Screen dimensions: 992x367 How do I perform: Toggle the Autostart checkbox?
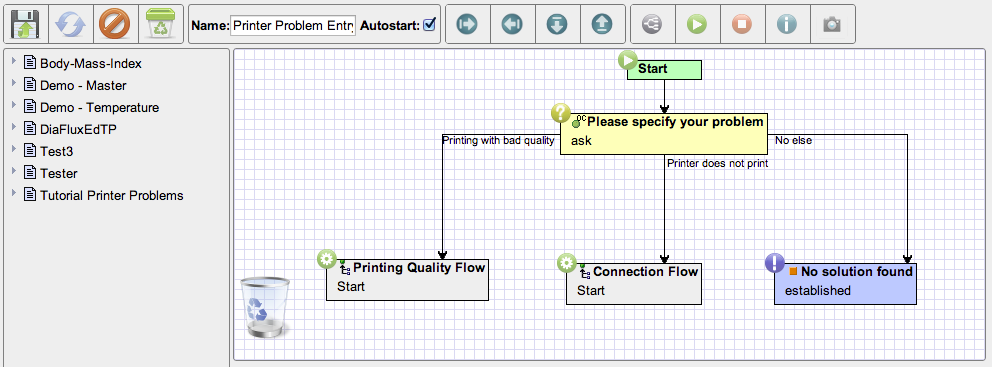pyautogui.click(x=430, y=25)
